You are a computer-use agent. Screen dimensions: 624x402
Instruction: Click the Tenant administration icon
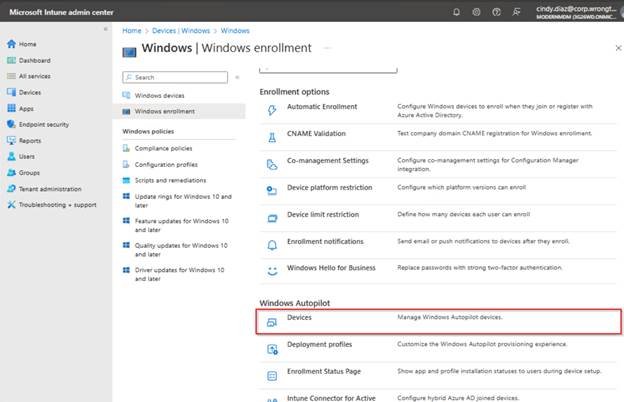(x=11, y=188)
